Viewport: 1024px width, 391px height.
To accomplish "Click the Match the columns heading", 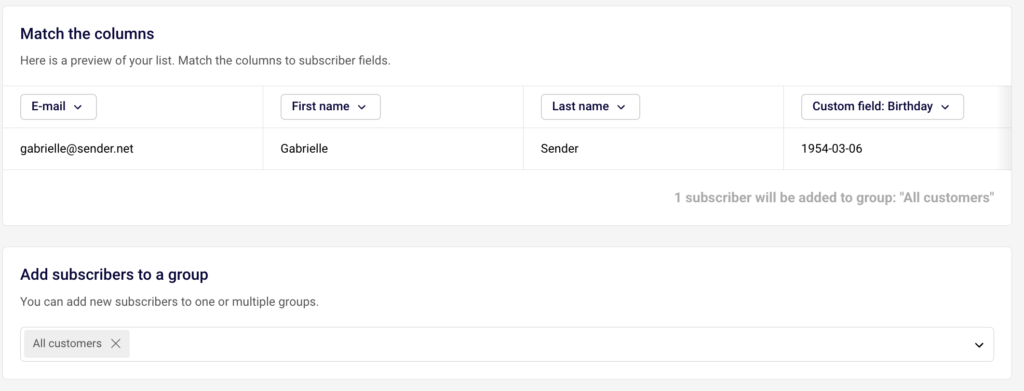I will pos(87,34).
